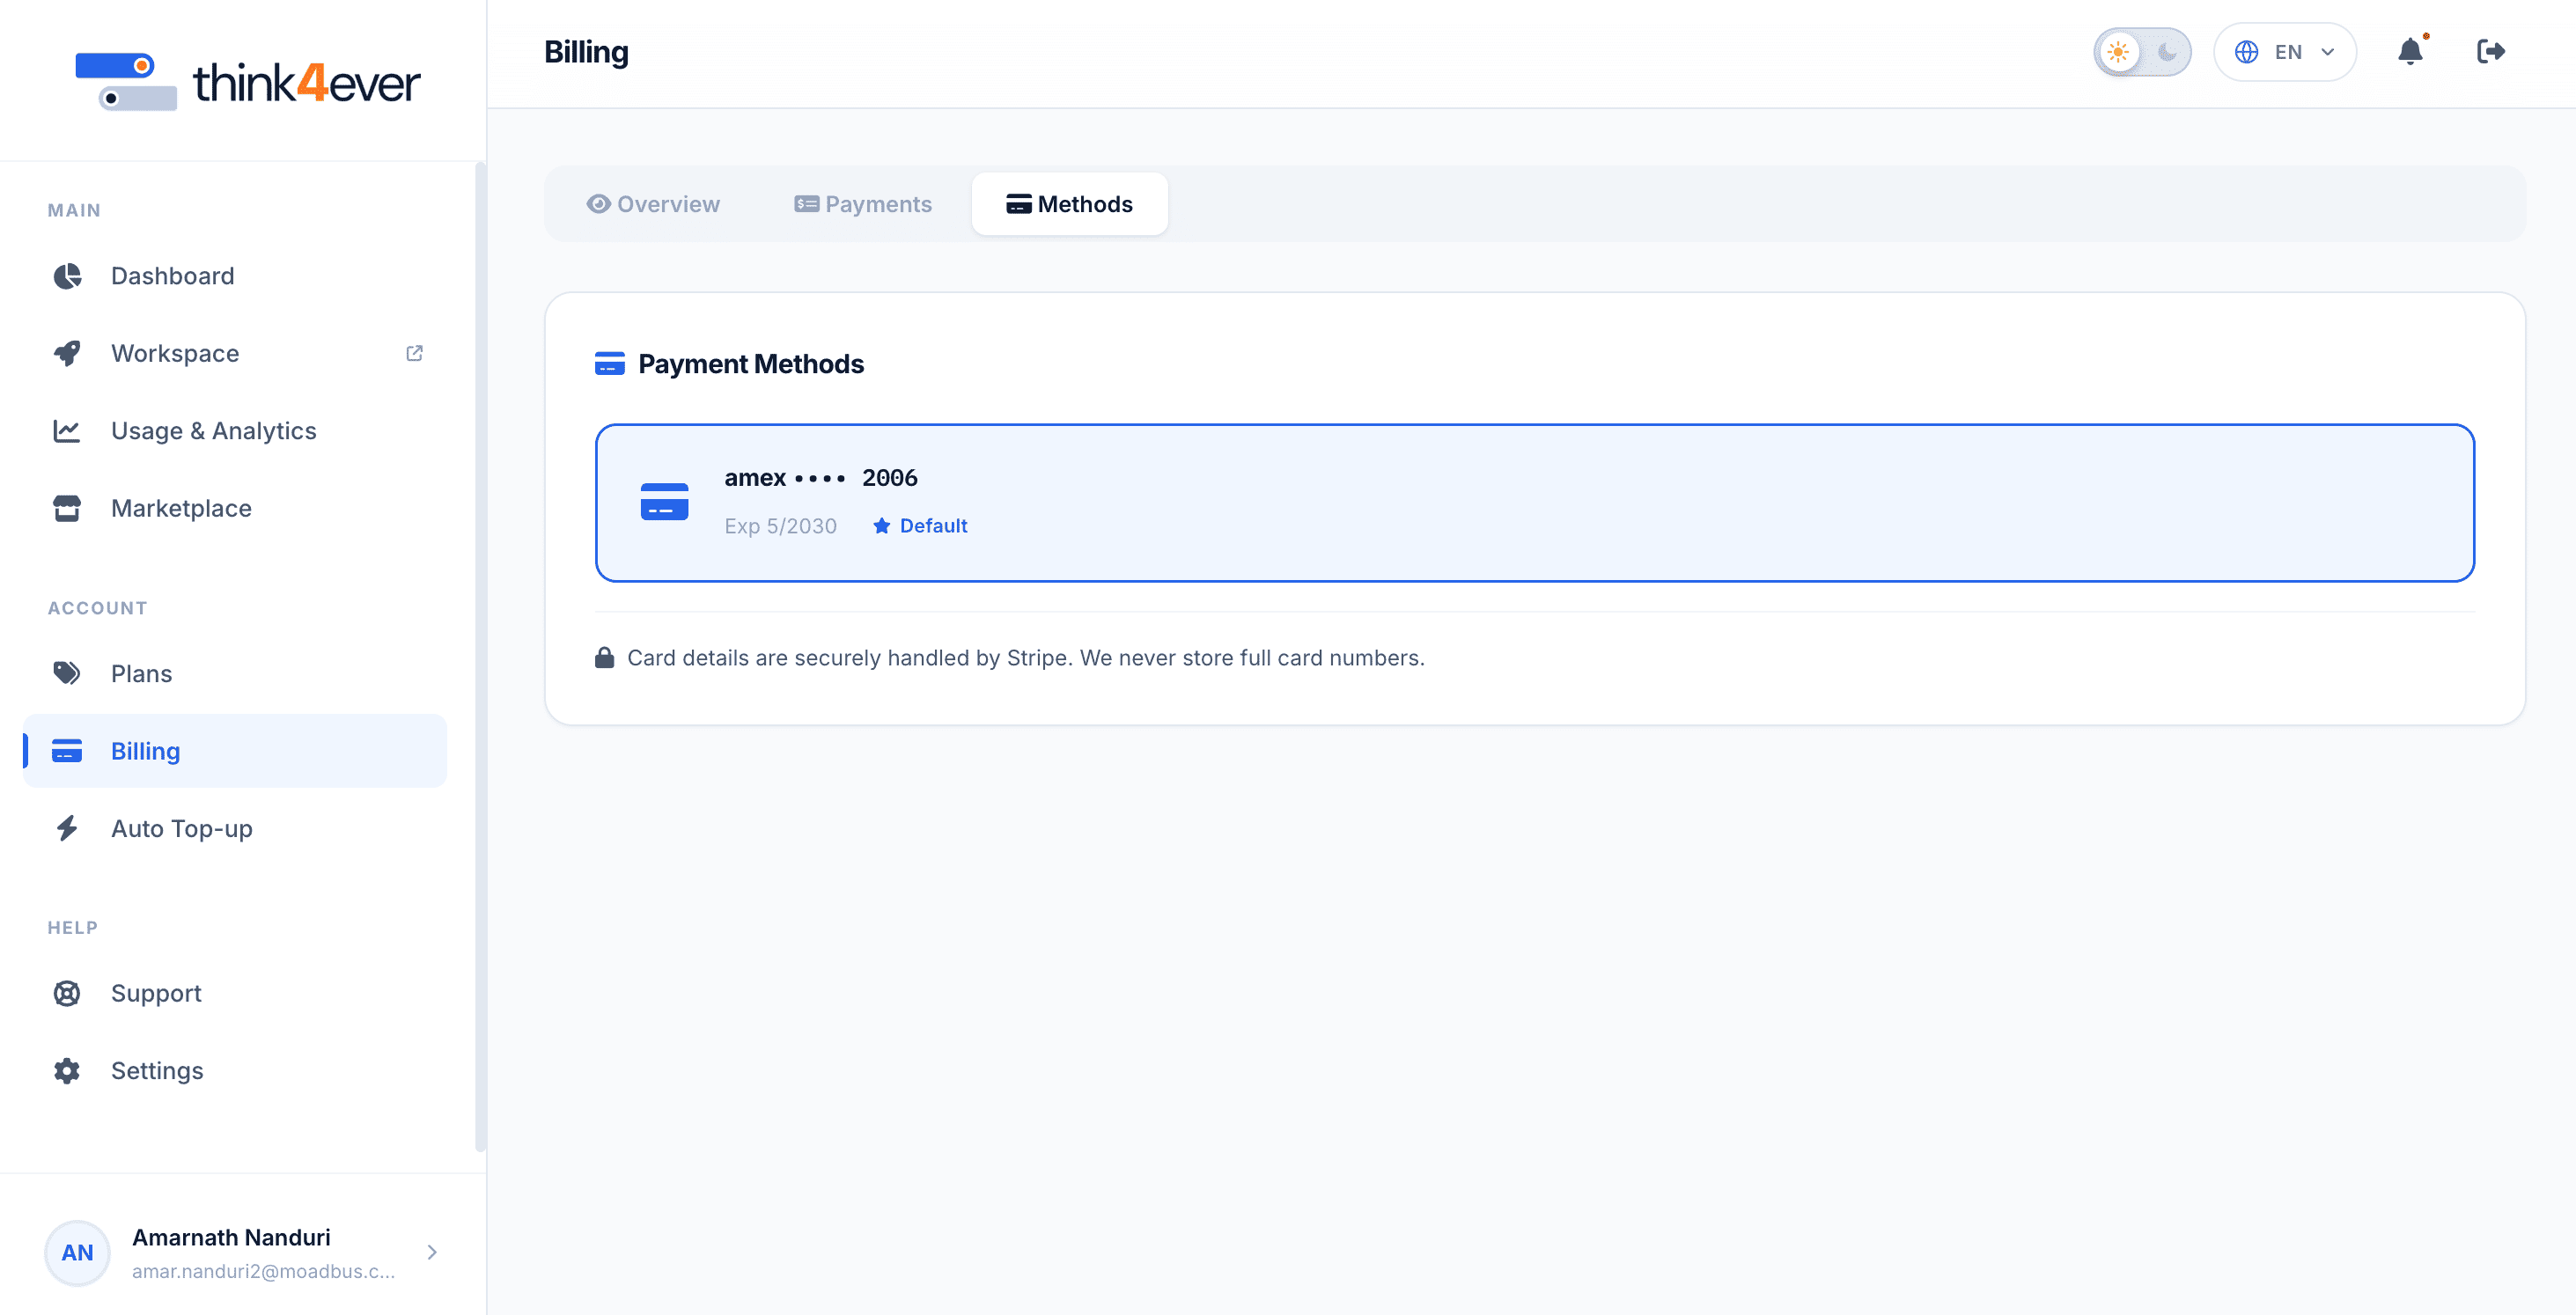
Task: Click the 'amex •••• 2006' card label
Action: [821, 478]
